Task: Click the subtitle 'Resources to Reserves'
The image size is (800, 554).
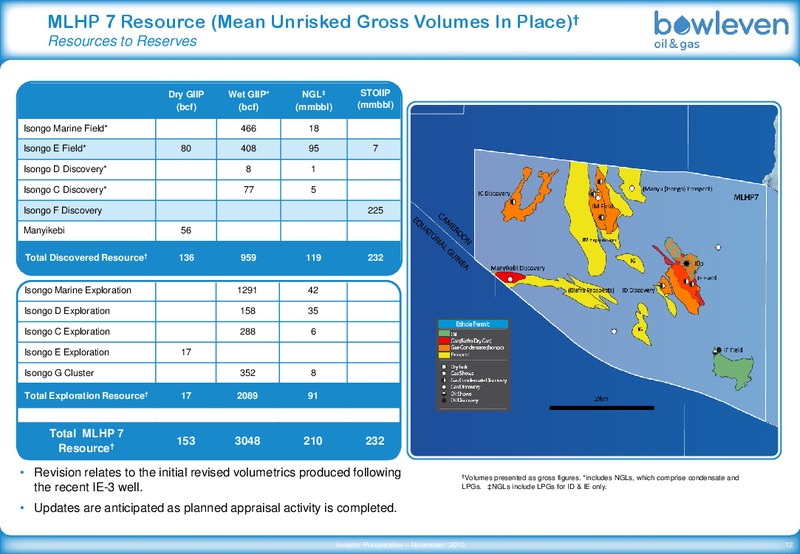Action: pyautogui.click(x=122, y=41)
